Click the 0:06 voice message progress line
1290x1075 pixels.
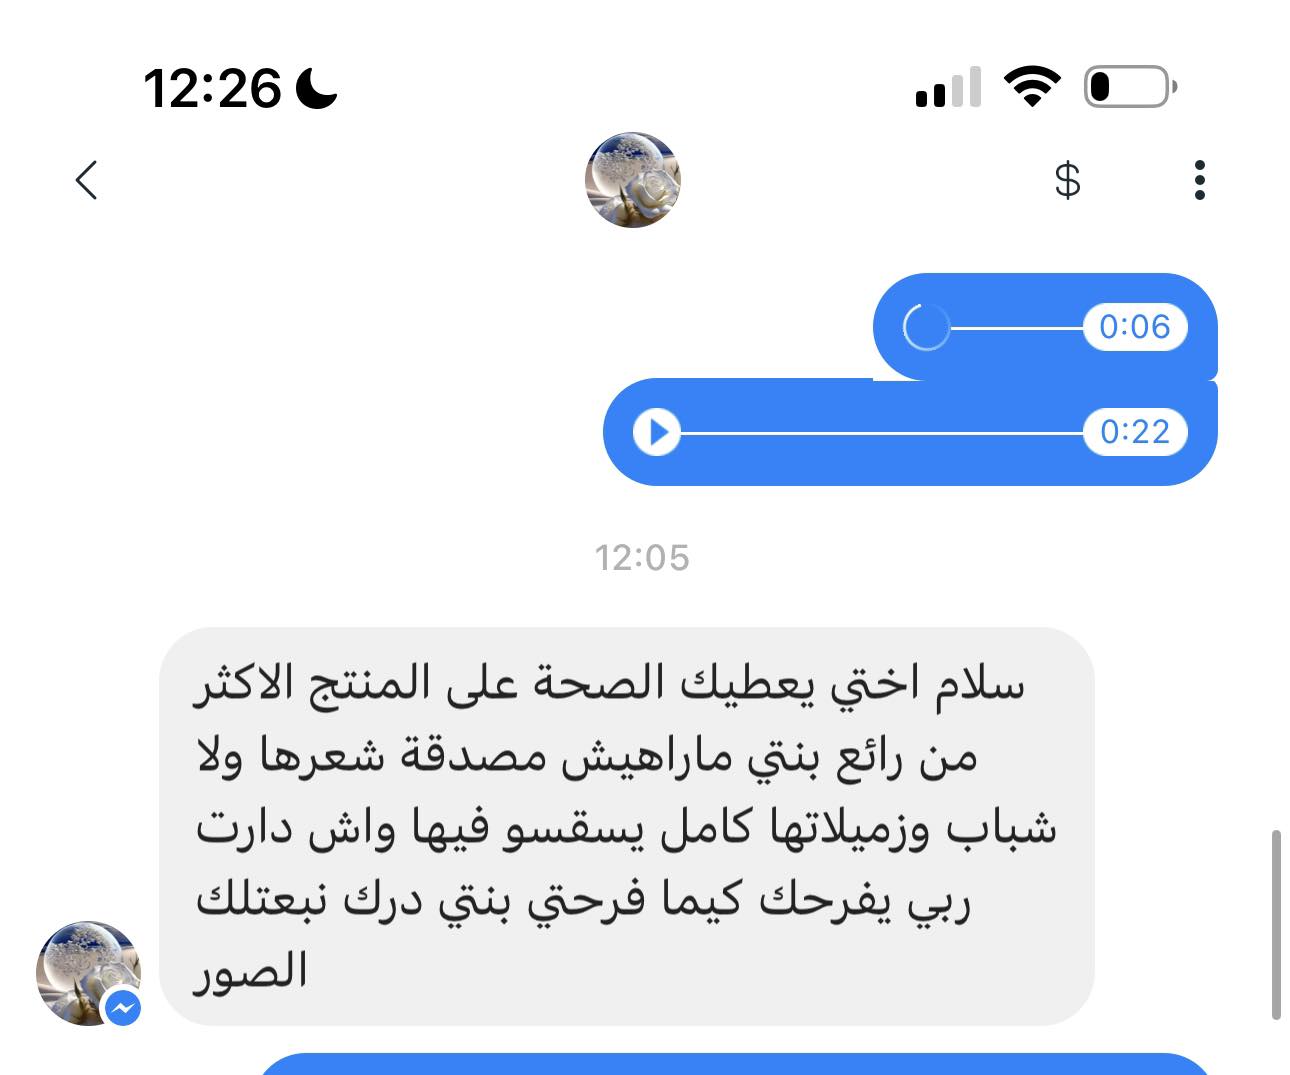click(x=1017, y=327)
